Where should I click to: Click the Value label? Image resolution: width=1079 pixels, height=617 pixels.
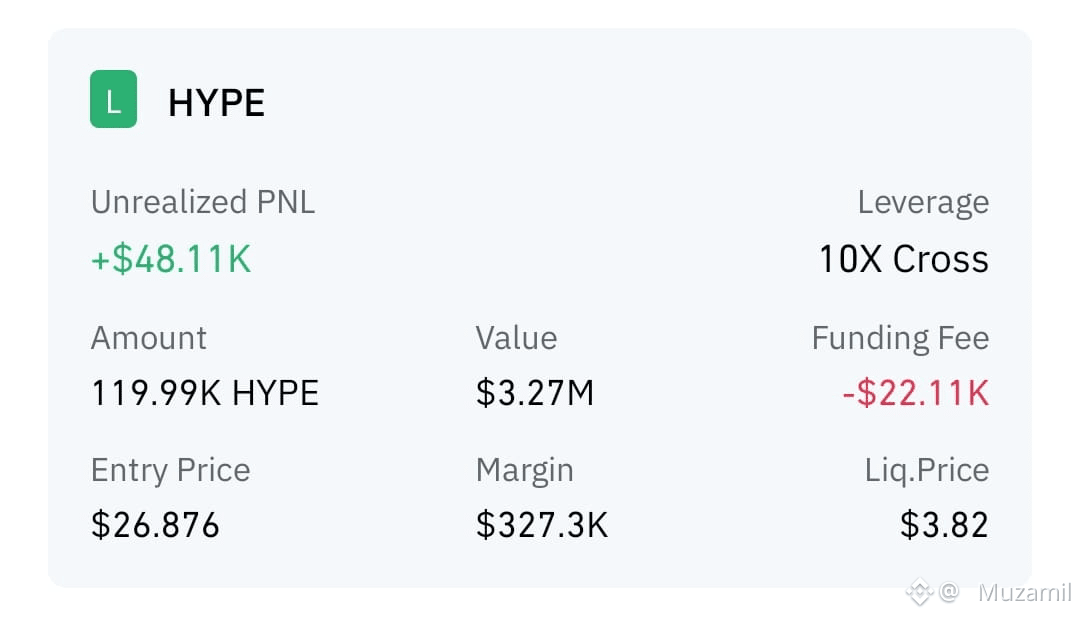(x=516, y=338)
